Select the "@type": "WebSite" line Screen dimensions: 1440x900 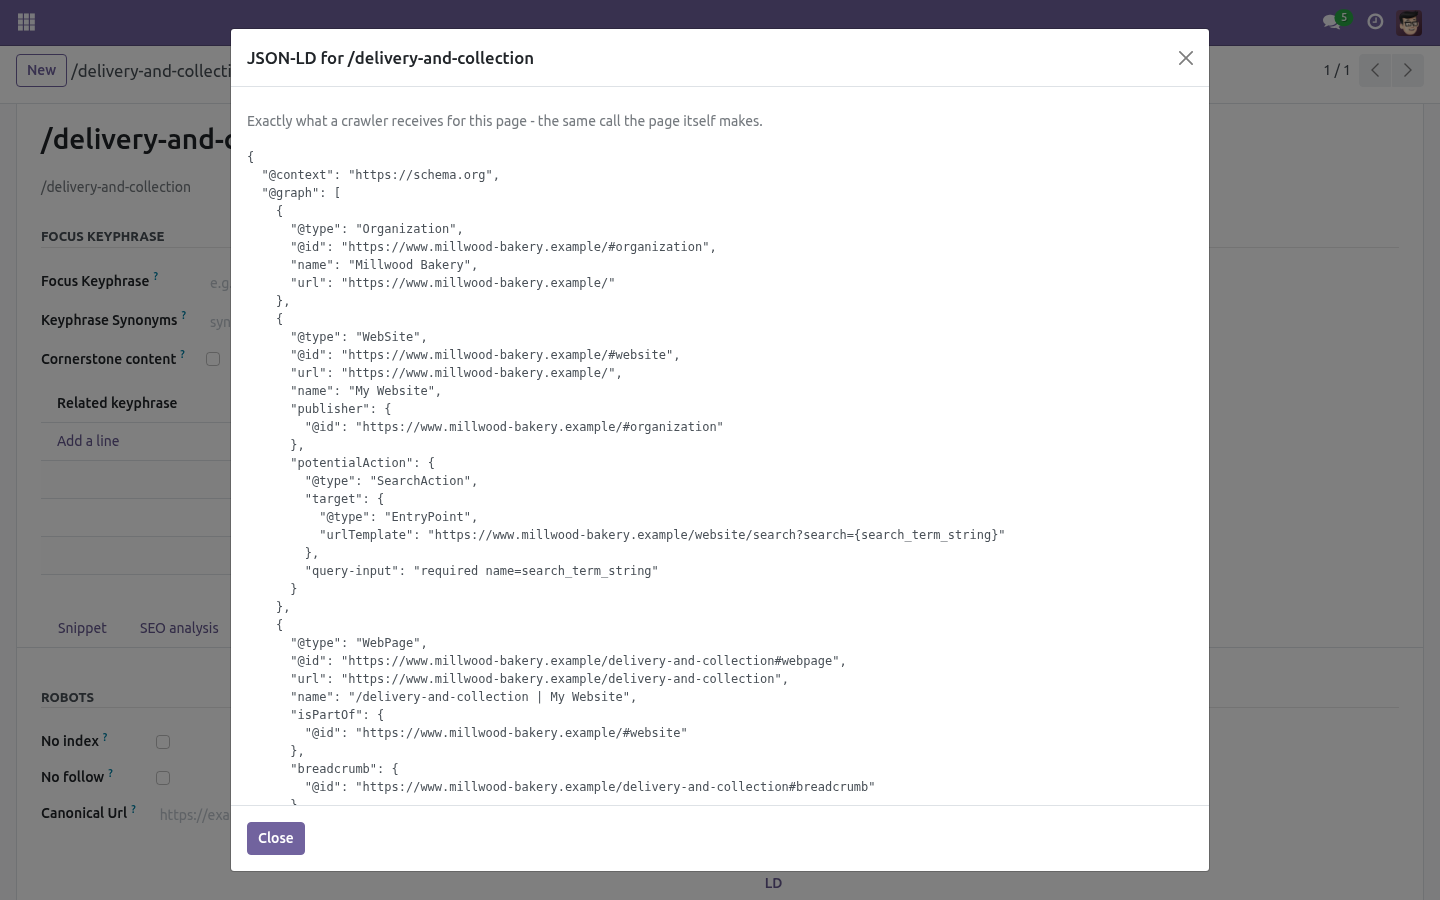tap(359, 337)
